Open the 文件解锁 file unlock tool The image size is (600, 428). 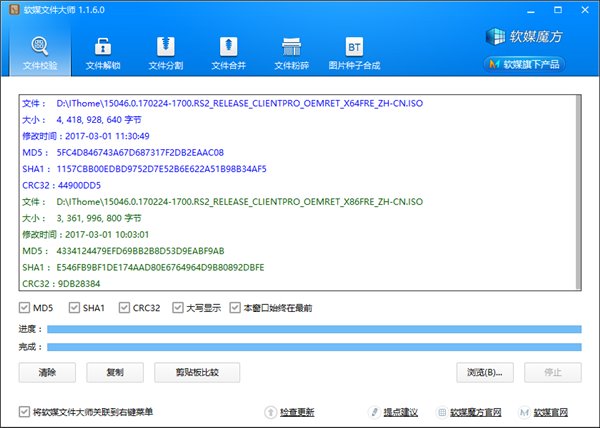pos(103,53)
